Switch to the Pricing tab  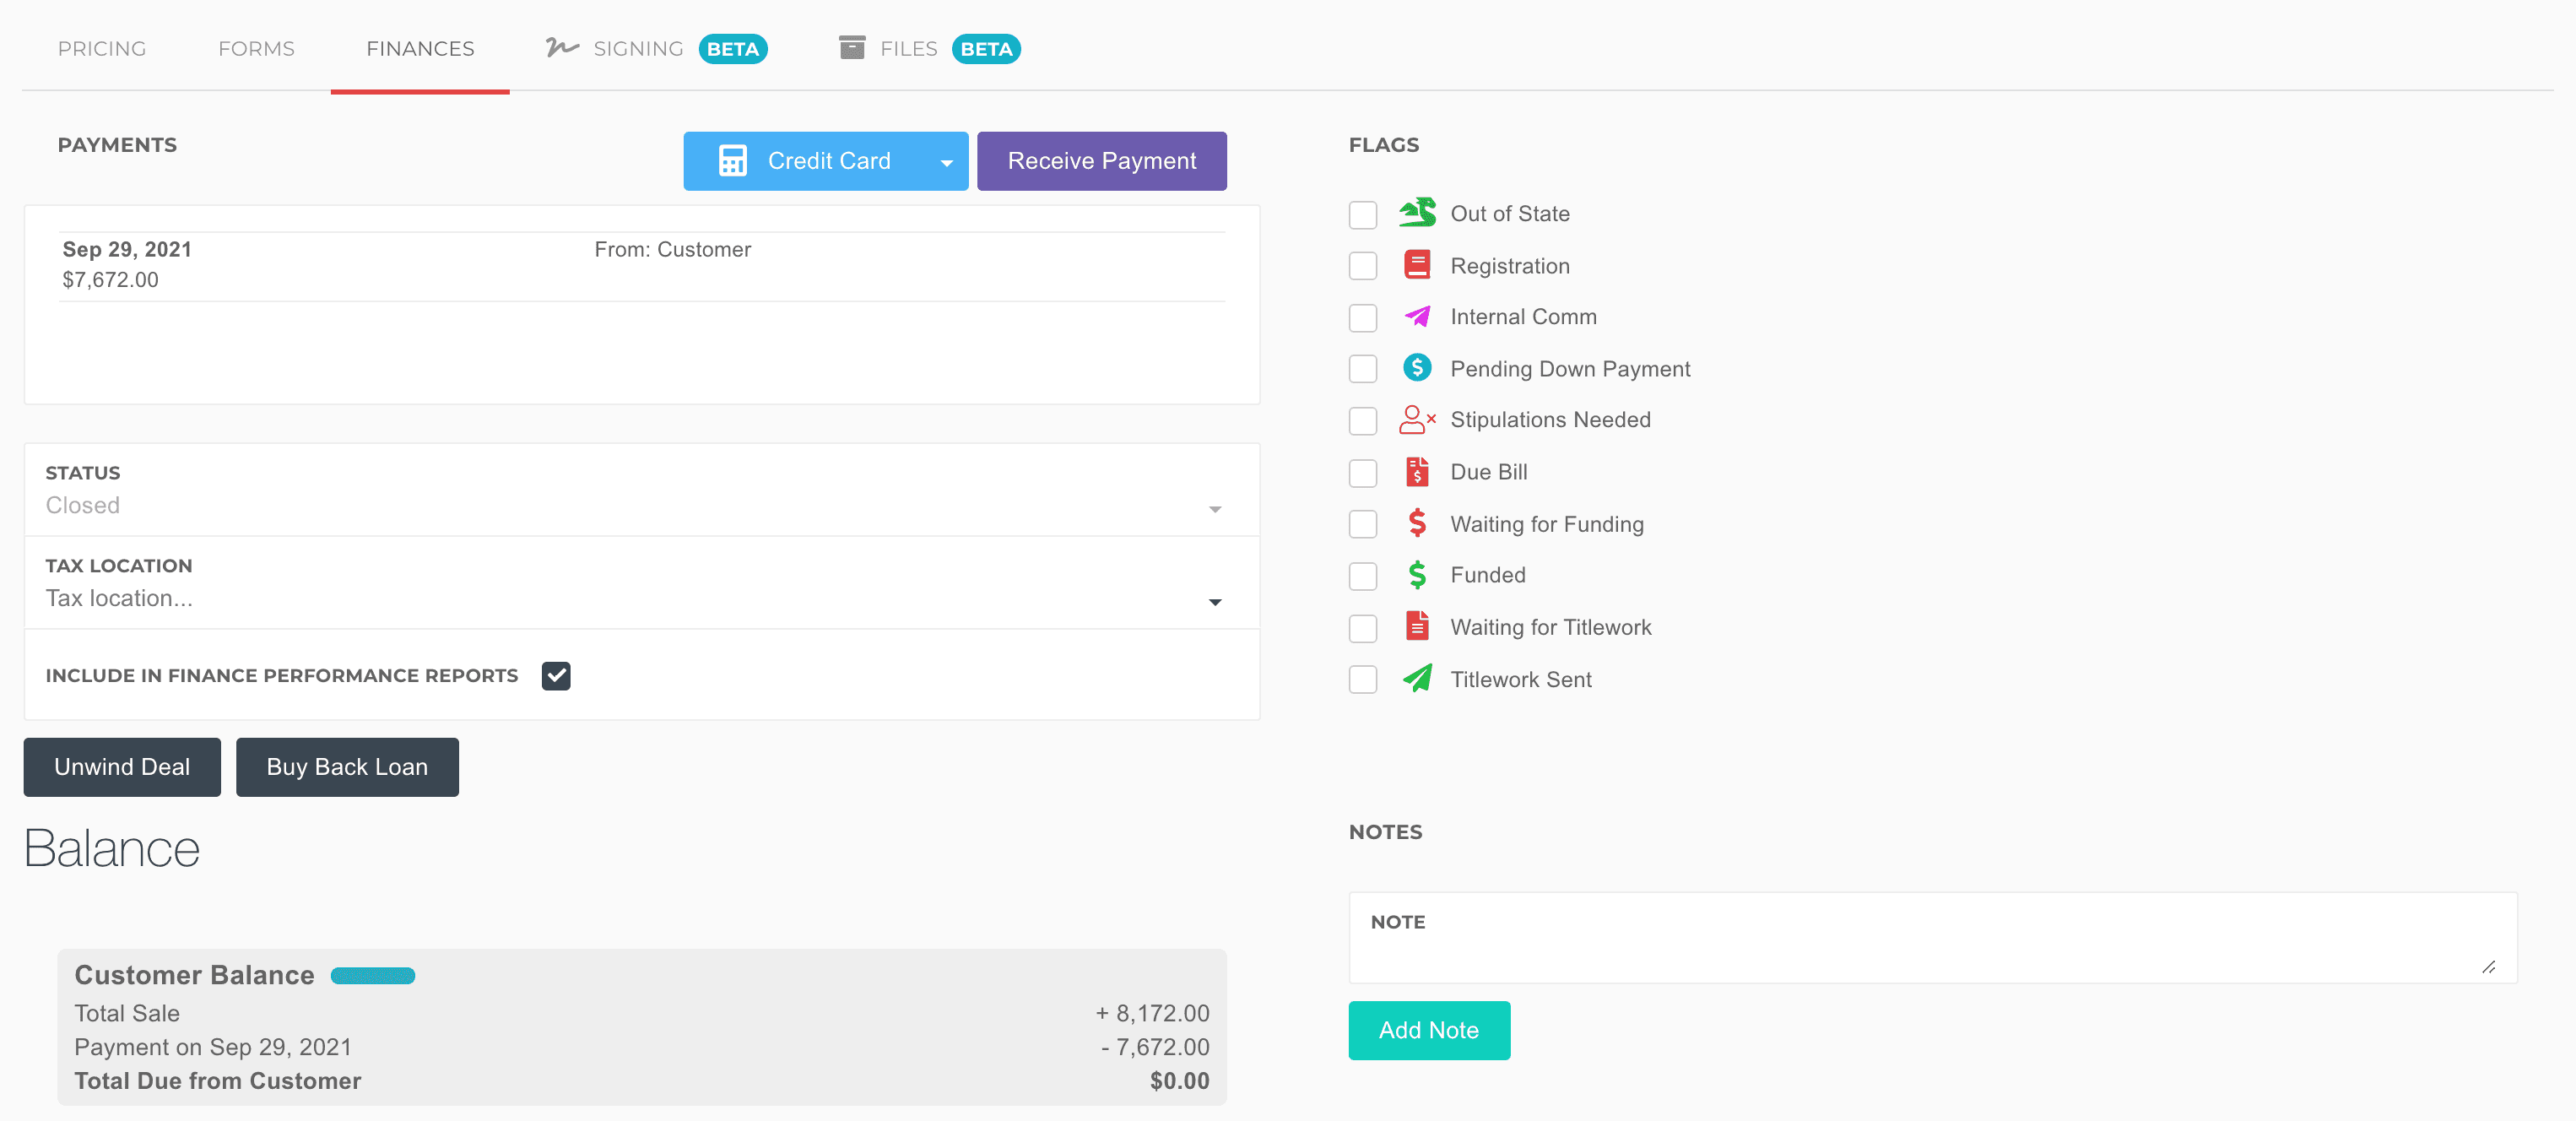pos(102,48)
